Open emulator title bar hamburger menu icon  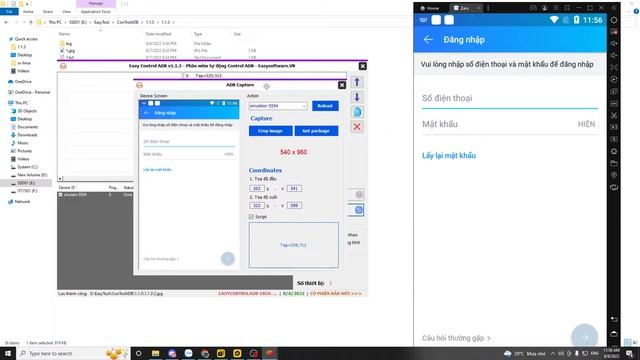(x=556, y=8)
